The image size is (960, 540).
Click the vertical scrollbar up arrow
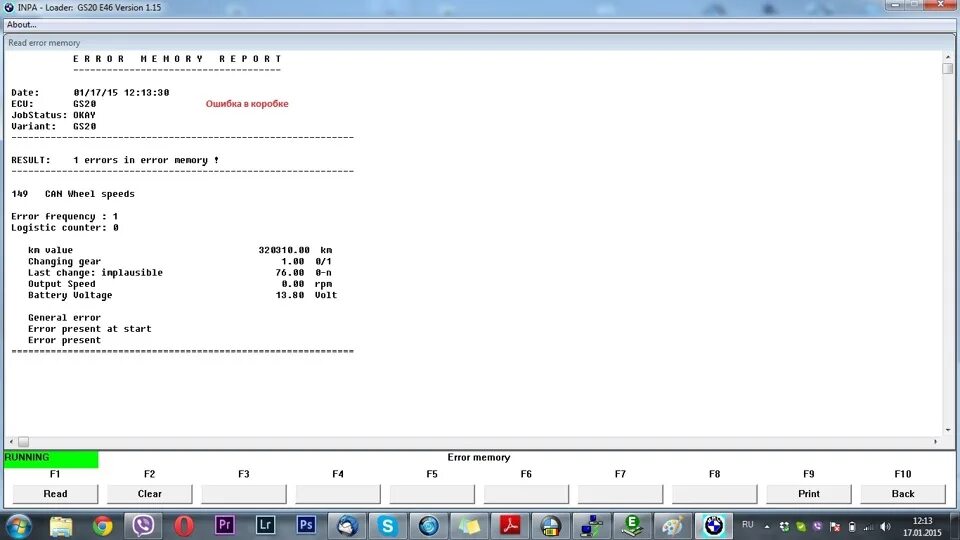[948, 56]
